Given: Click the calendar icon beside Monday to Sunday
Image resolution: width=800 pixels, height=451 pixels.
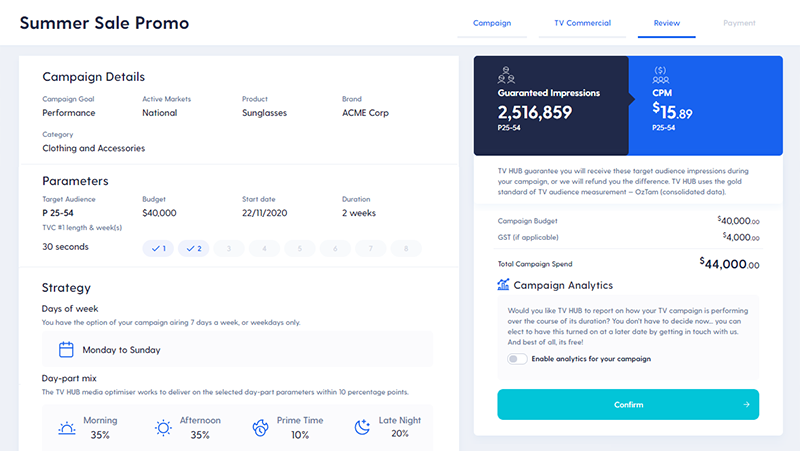Looking at the screenshot, I should pos(66,350).
